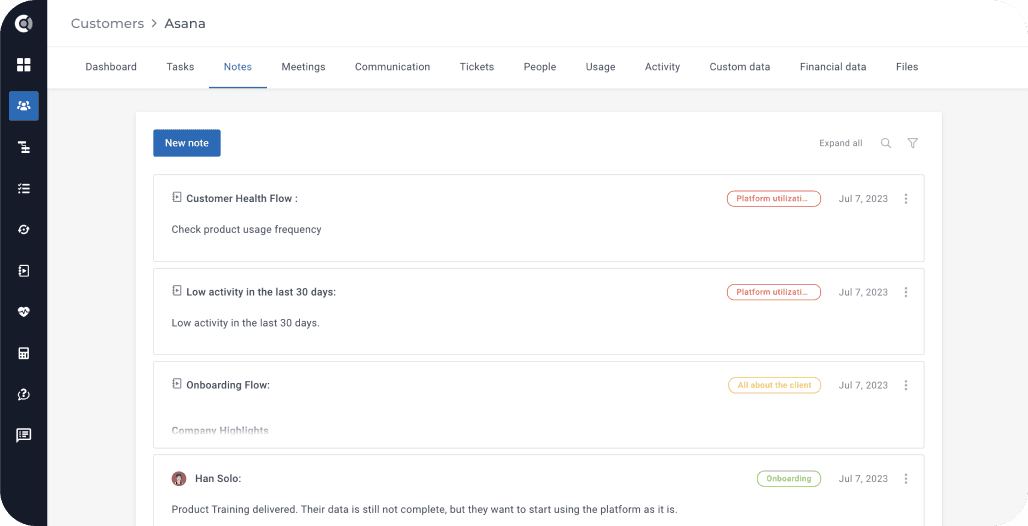The height and width of the screenshot is (526, 1028).
Task: Open the Communication tab
Action: [x=393, y=67]
